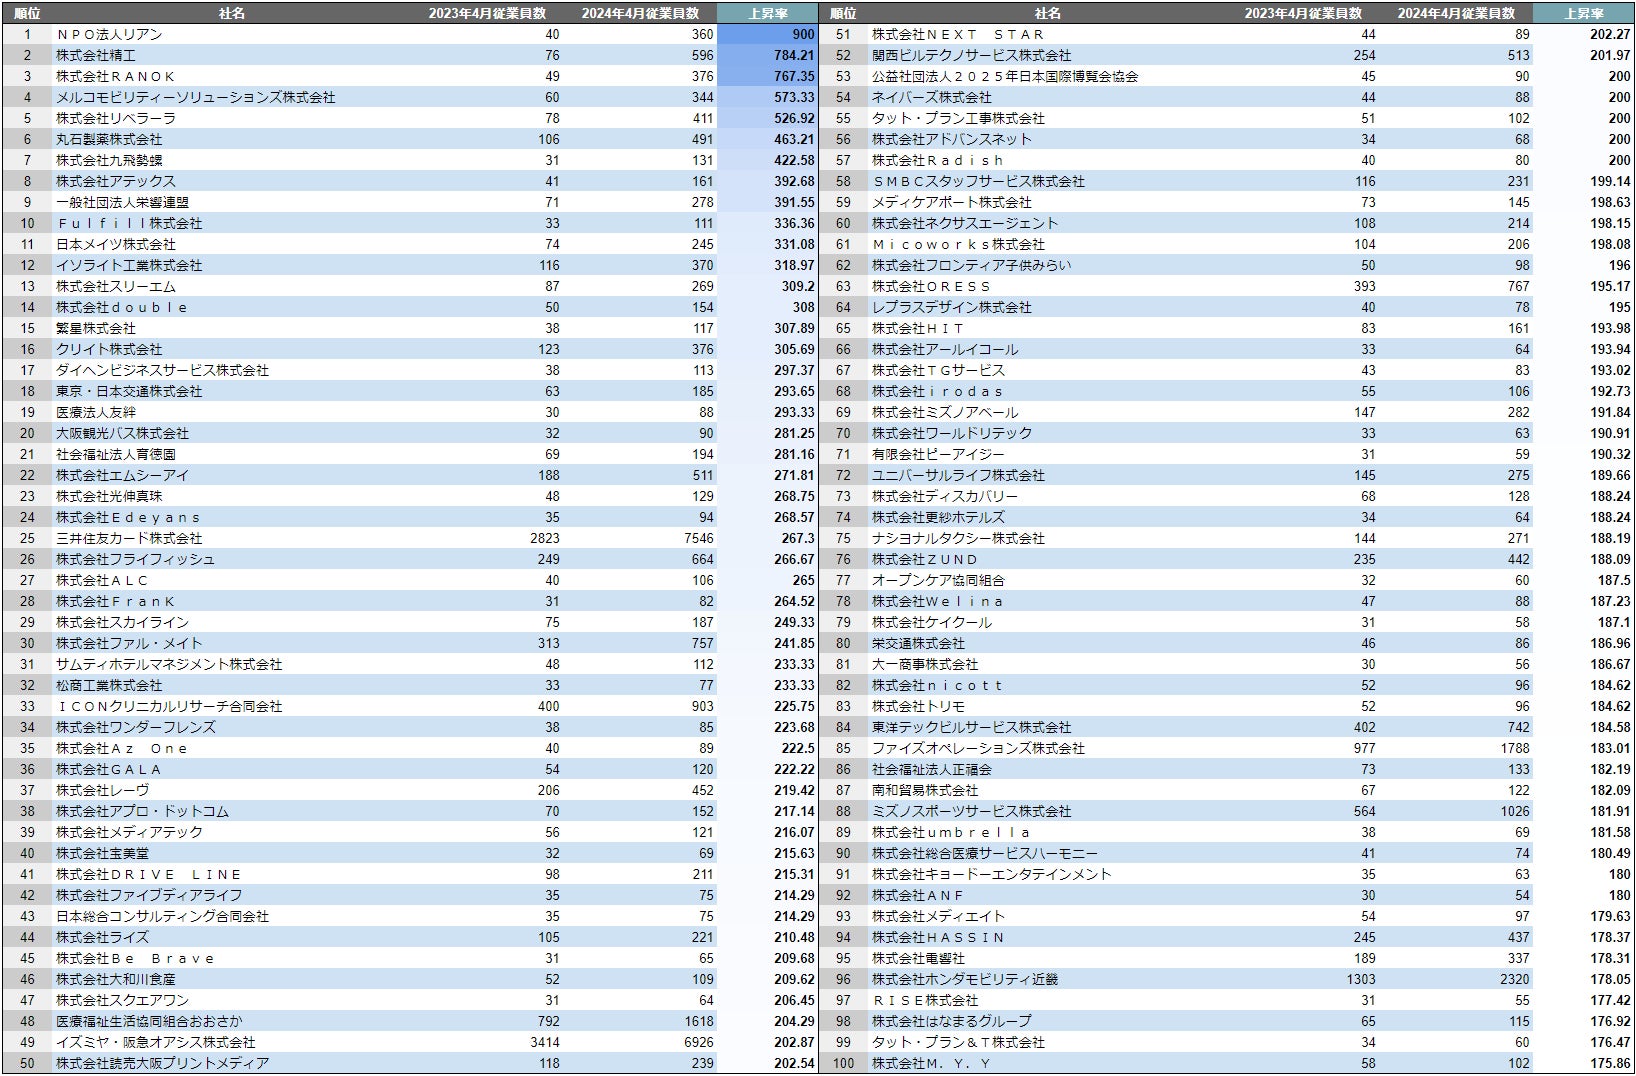Click 医療福祉生活協同組合おおさか cell
The width and height of the screenshot is (1636, 1076).
click(149, 1021)
